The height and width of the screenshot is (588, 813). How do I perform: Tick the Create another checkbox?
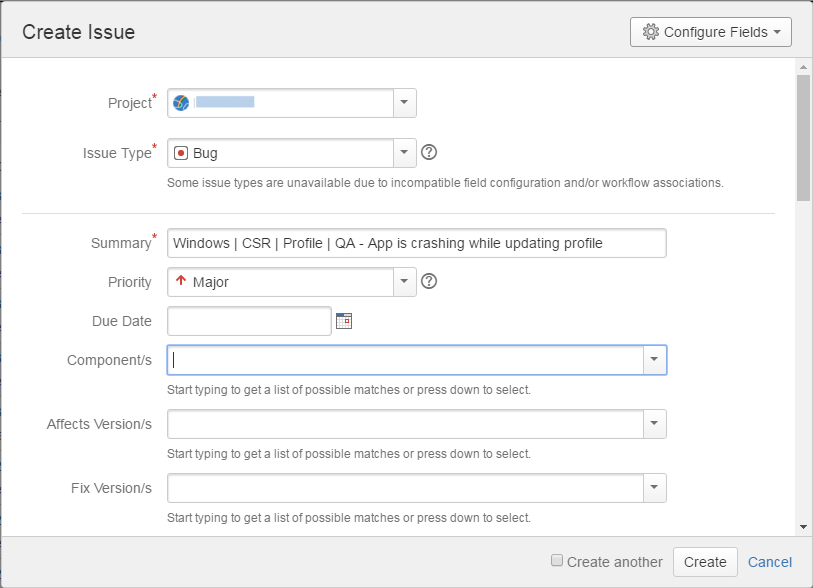tap(557, 561)
